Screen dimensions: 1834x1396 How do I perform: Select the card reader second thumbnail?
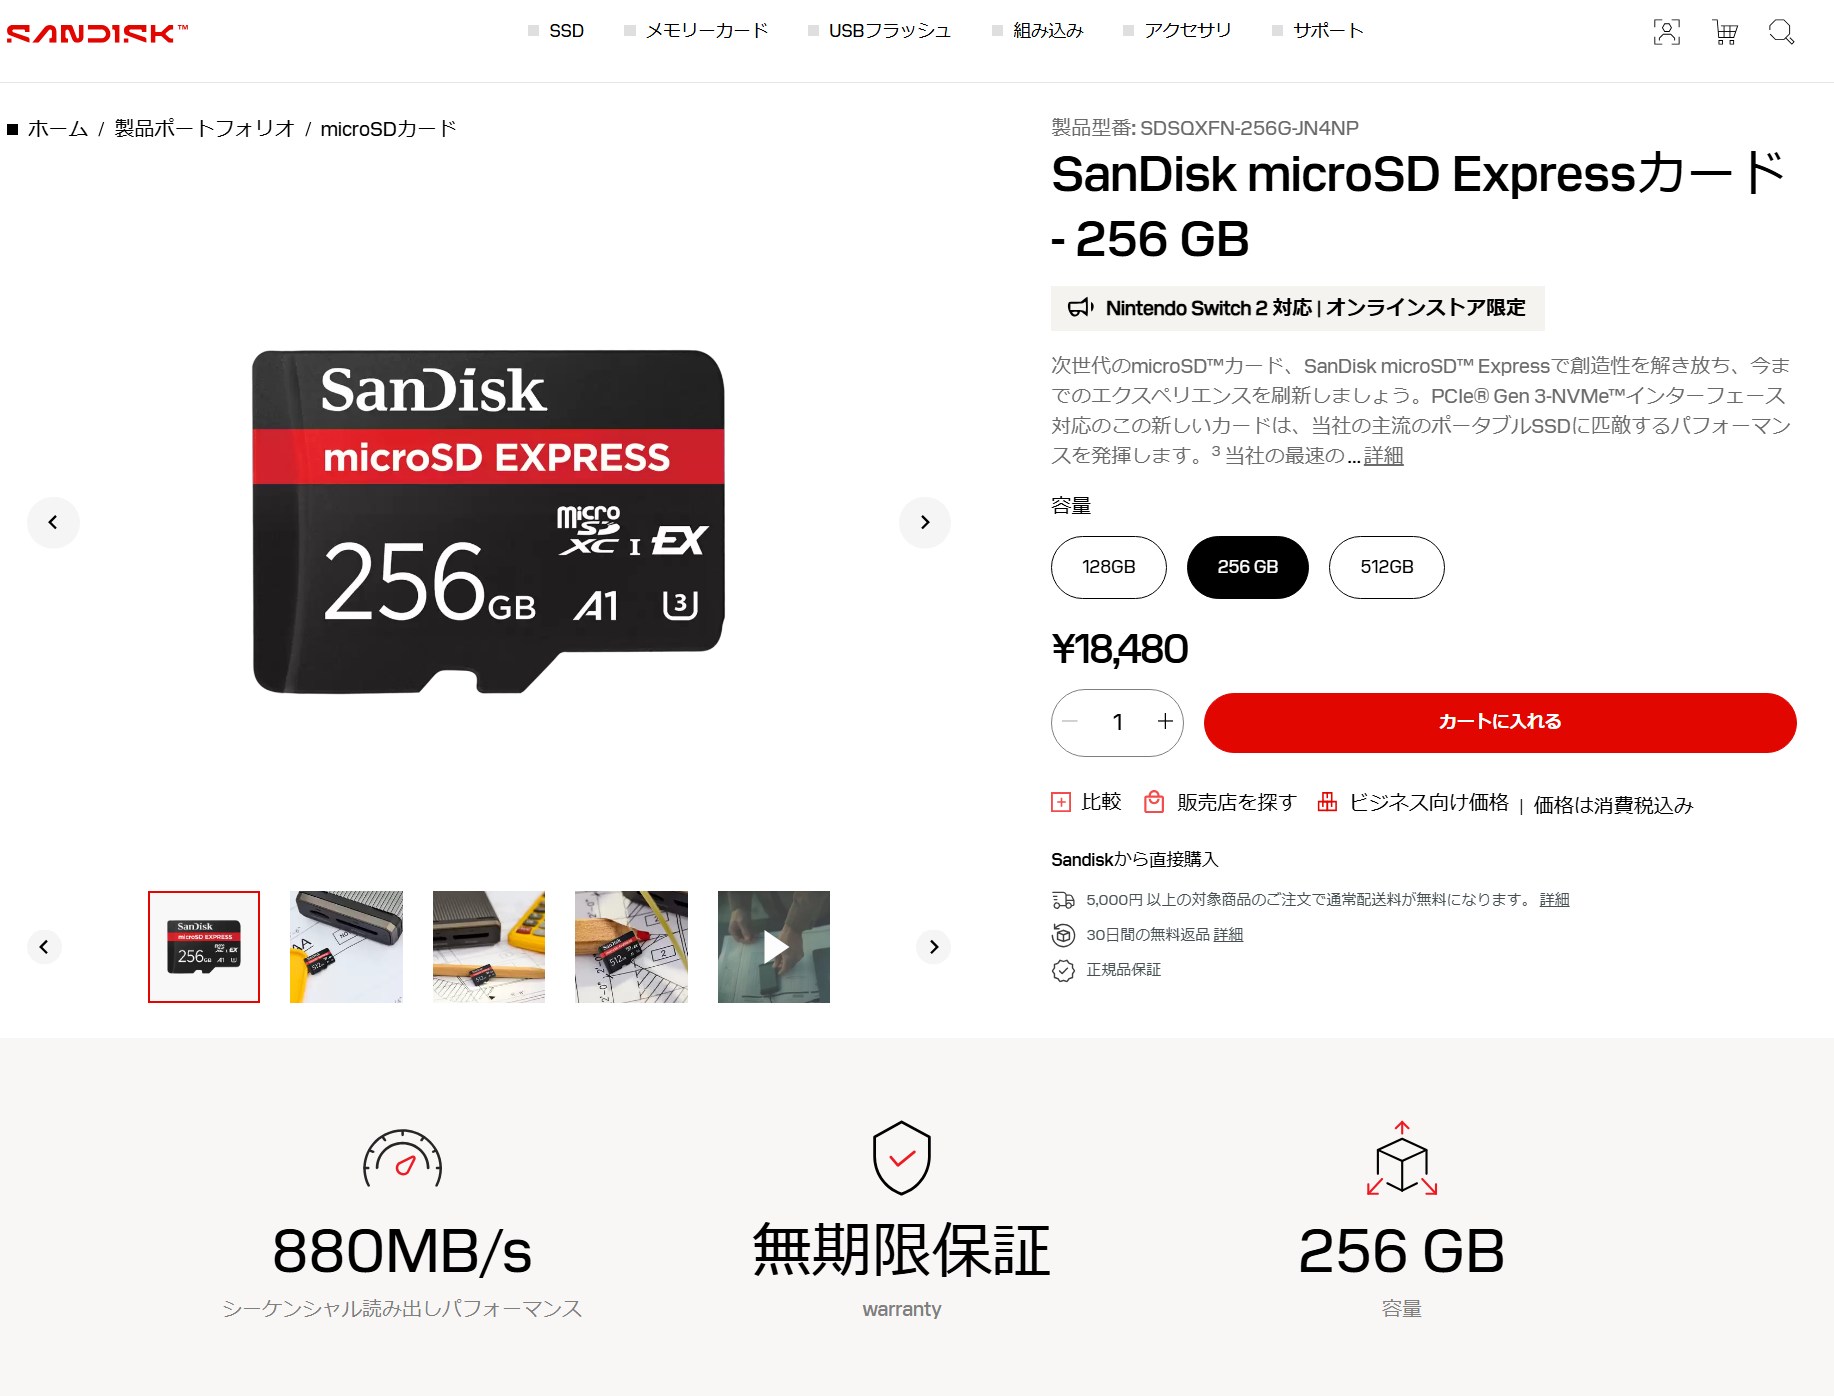click(346, 947)
